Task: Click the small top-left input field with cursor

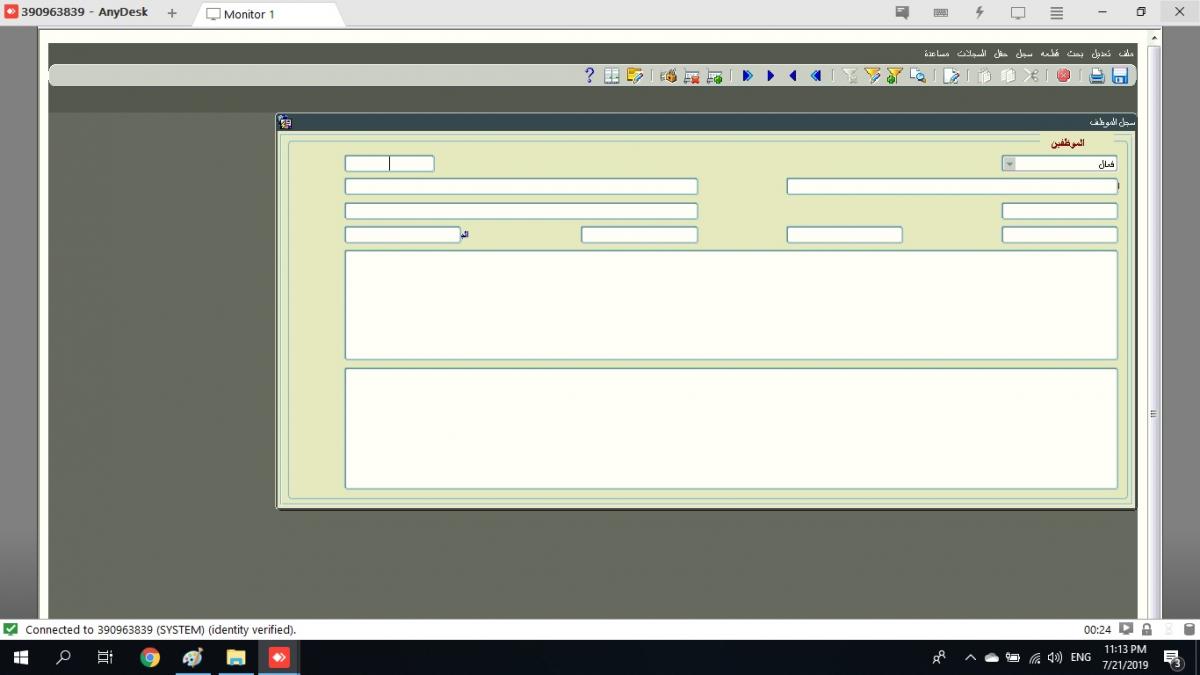Action: point(389,163)
